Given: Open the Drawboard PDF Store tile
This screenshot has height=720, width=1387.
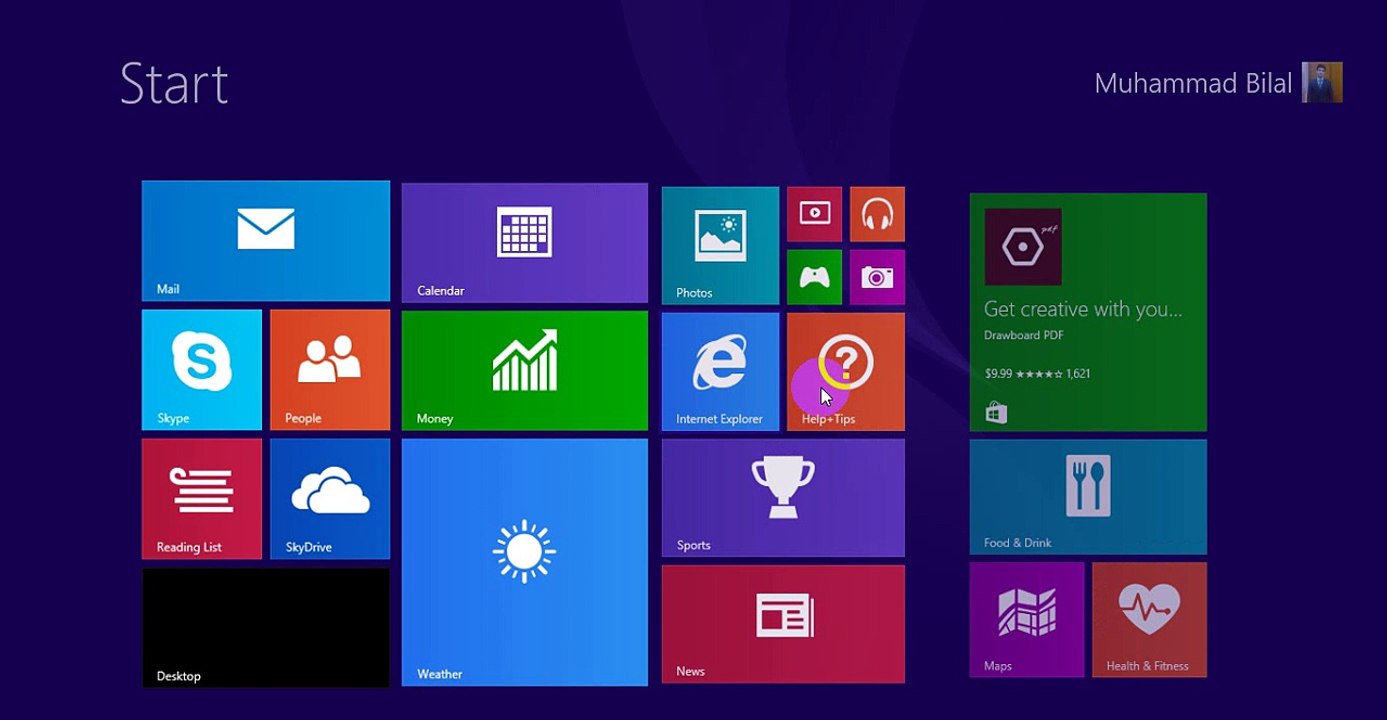Looking at the screenshot, I should pyautogui.click(x=1088, y=312).
